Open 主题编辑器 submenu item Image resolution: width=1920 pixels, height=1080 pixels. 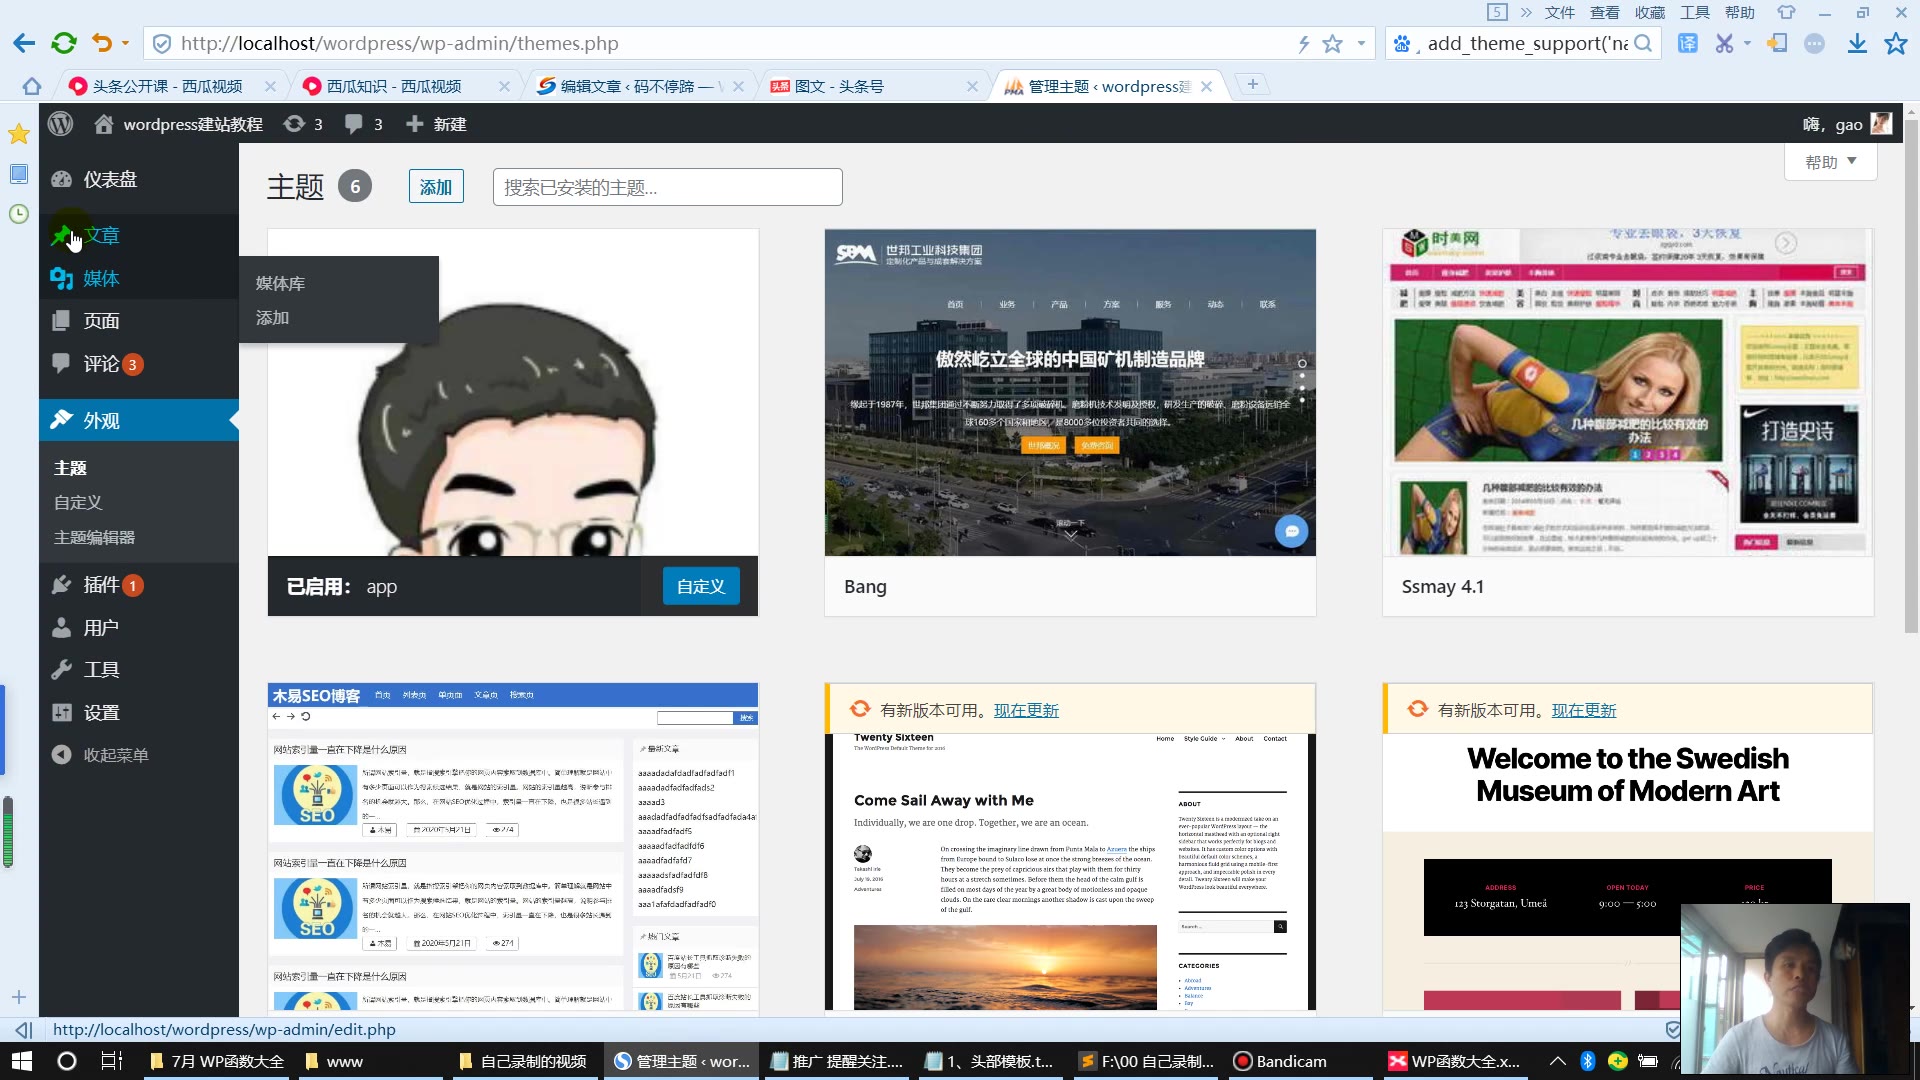[94, 538]
